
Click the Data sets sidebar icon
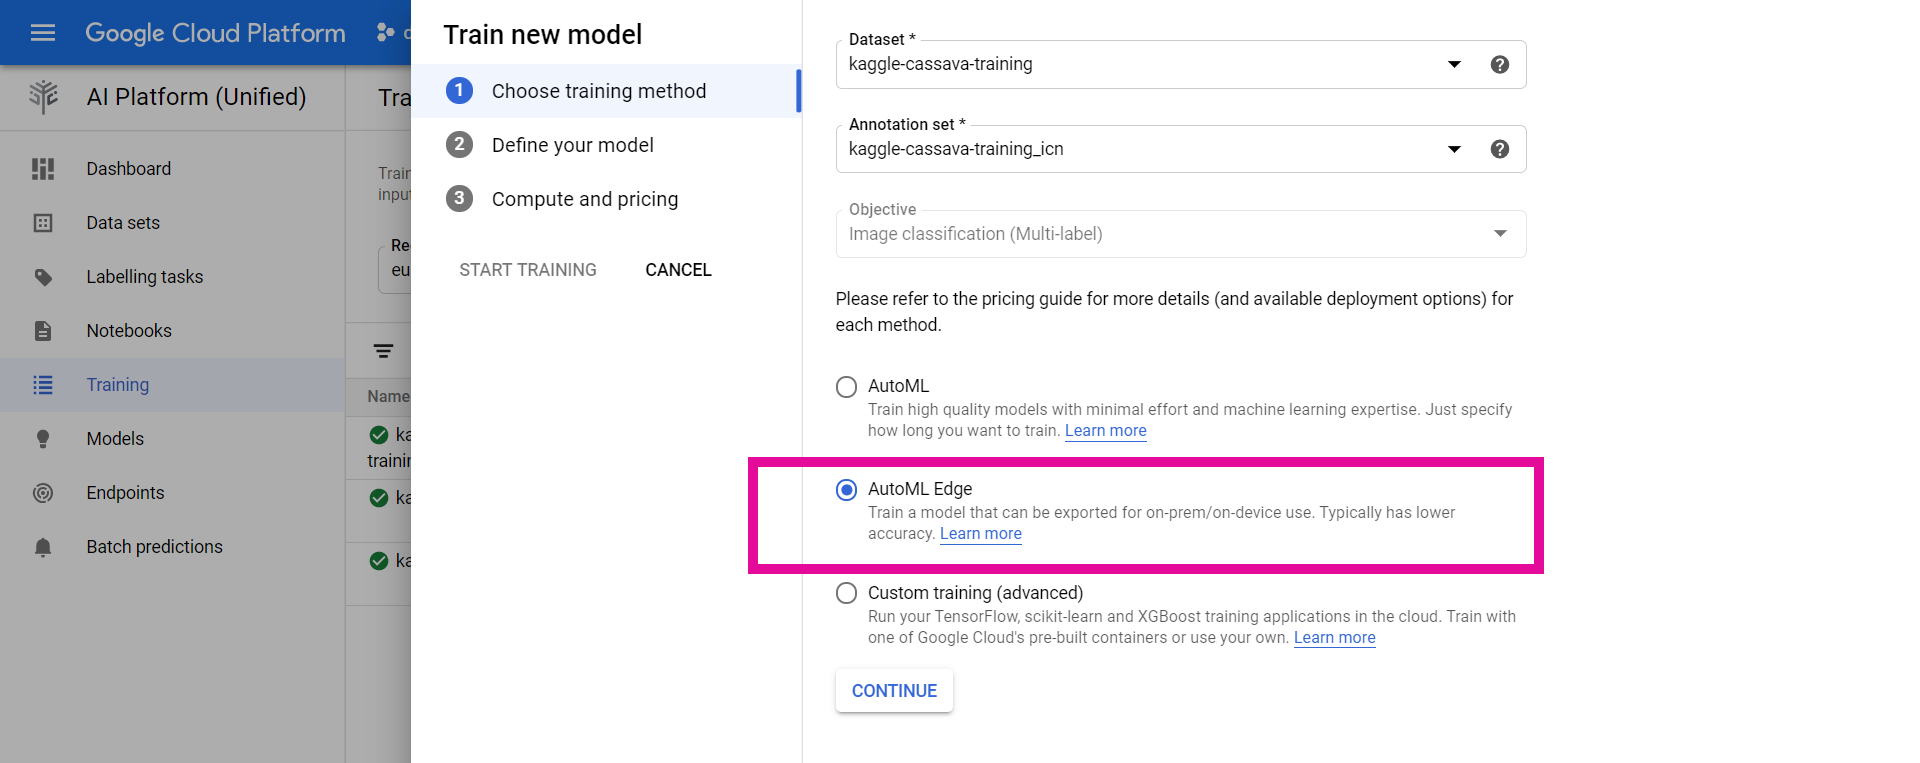point(43,223)
